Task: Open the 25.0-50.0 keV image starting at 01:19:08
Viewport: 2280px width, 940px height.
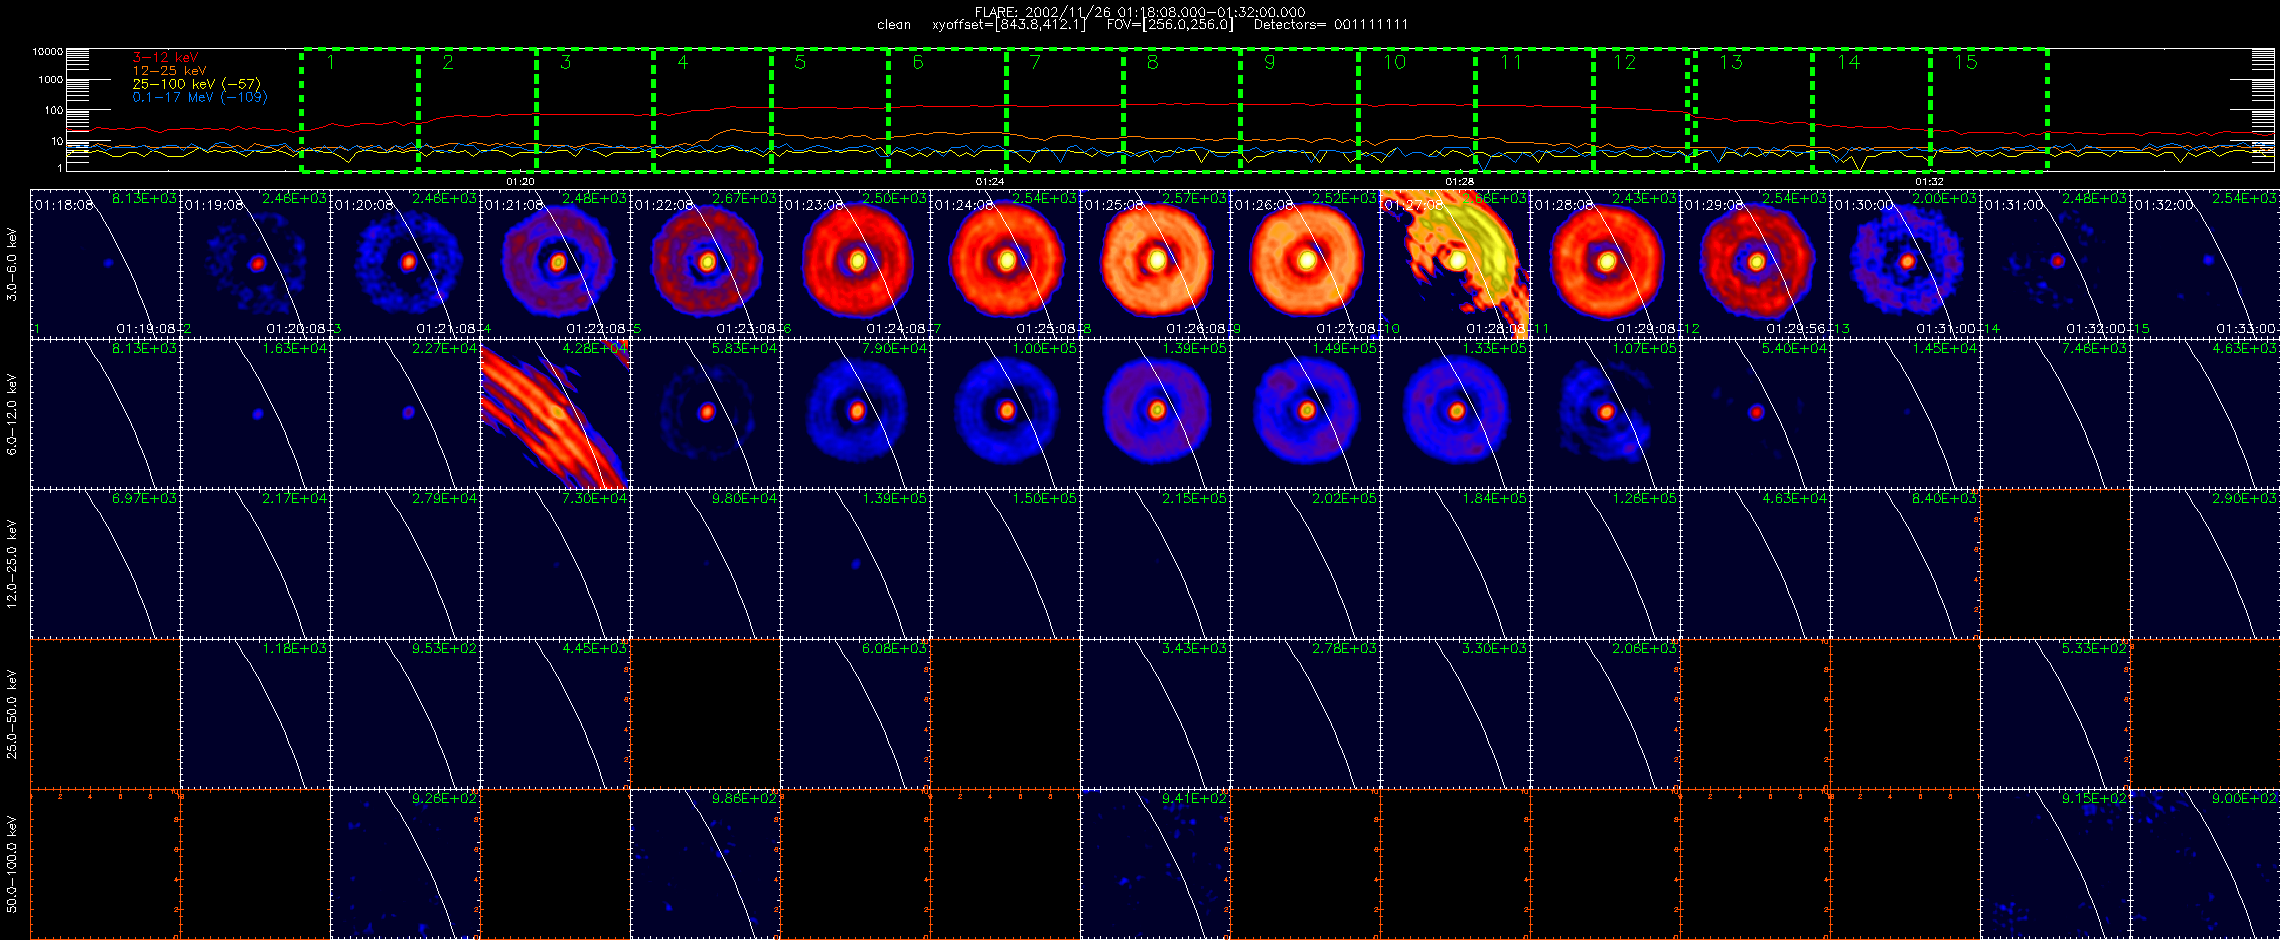Action: pos(255,713)
